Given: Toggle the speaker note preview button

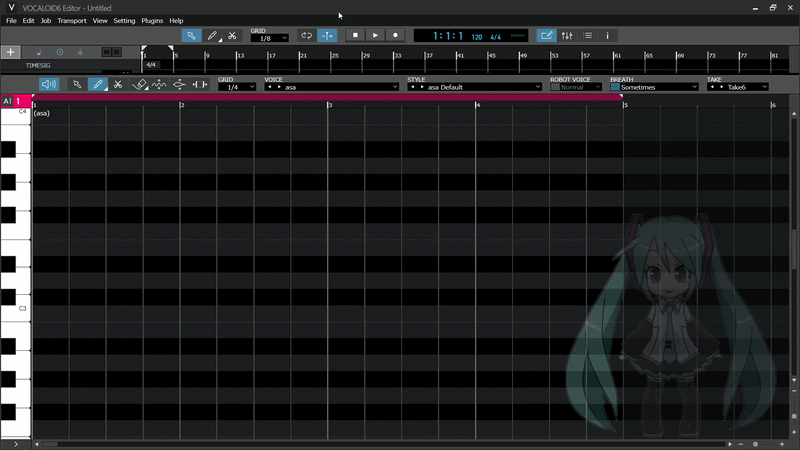Looking at the screenshot, I should (x=49, y=85).
